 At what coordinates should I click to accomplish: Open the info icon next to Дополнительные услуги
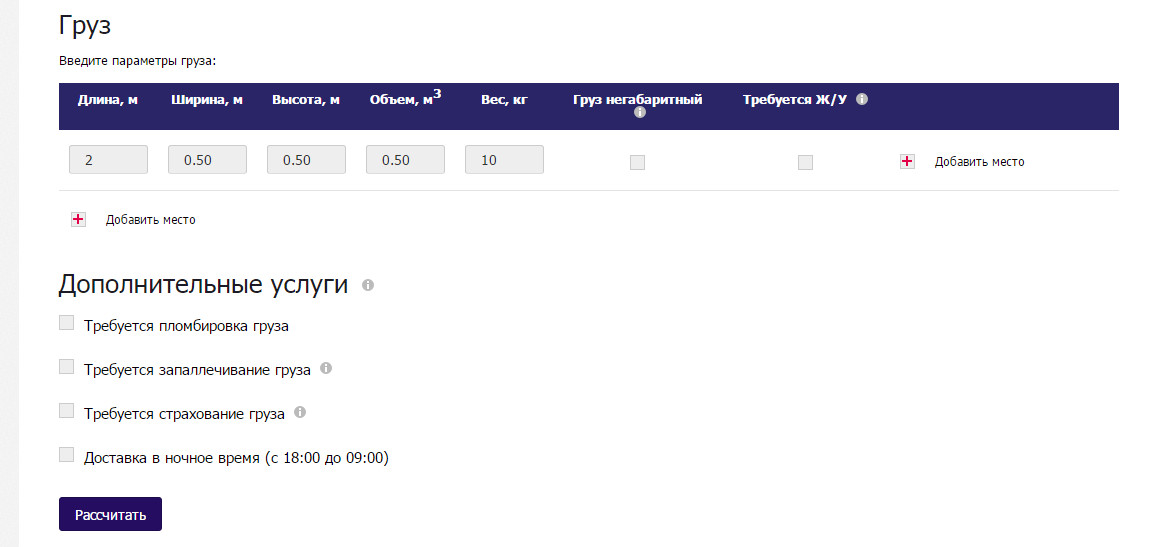368,286
